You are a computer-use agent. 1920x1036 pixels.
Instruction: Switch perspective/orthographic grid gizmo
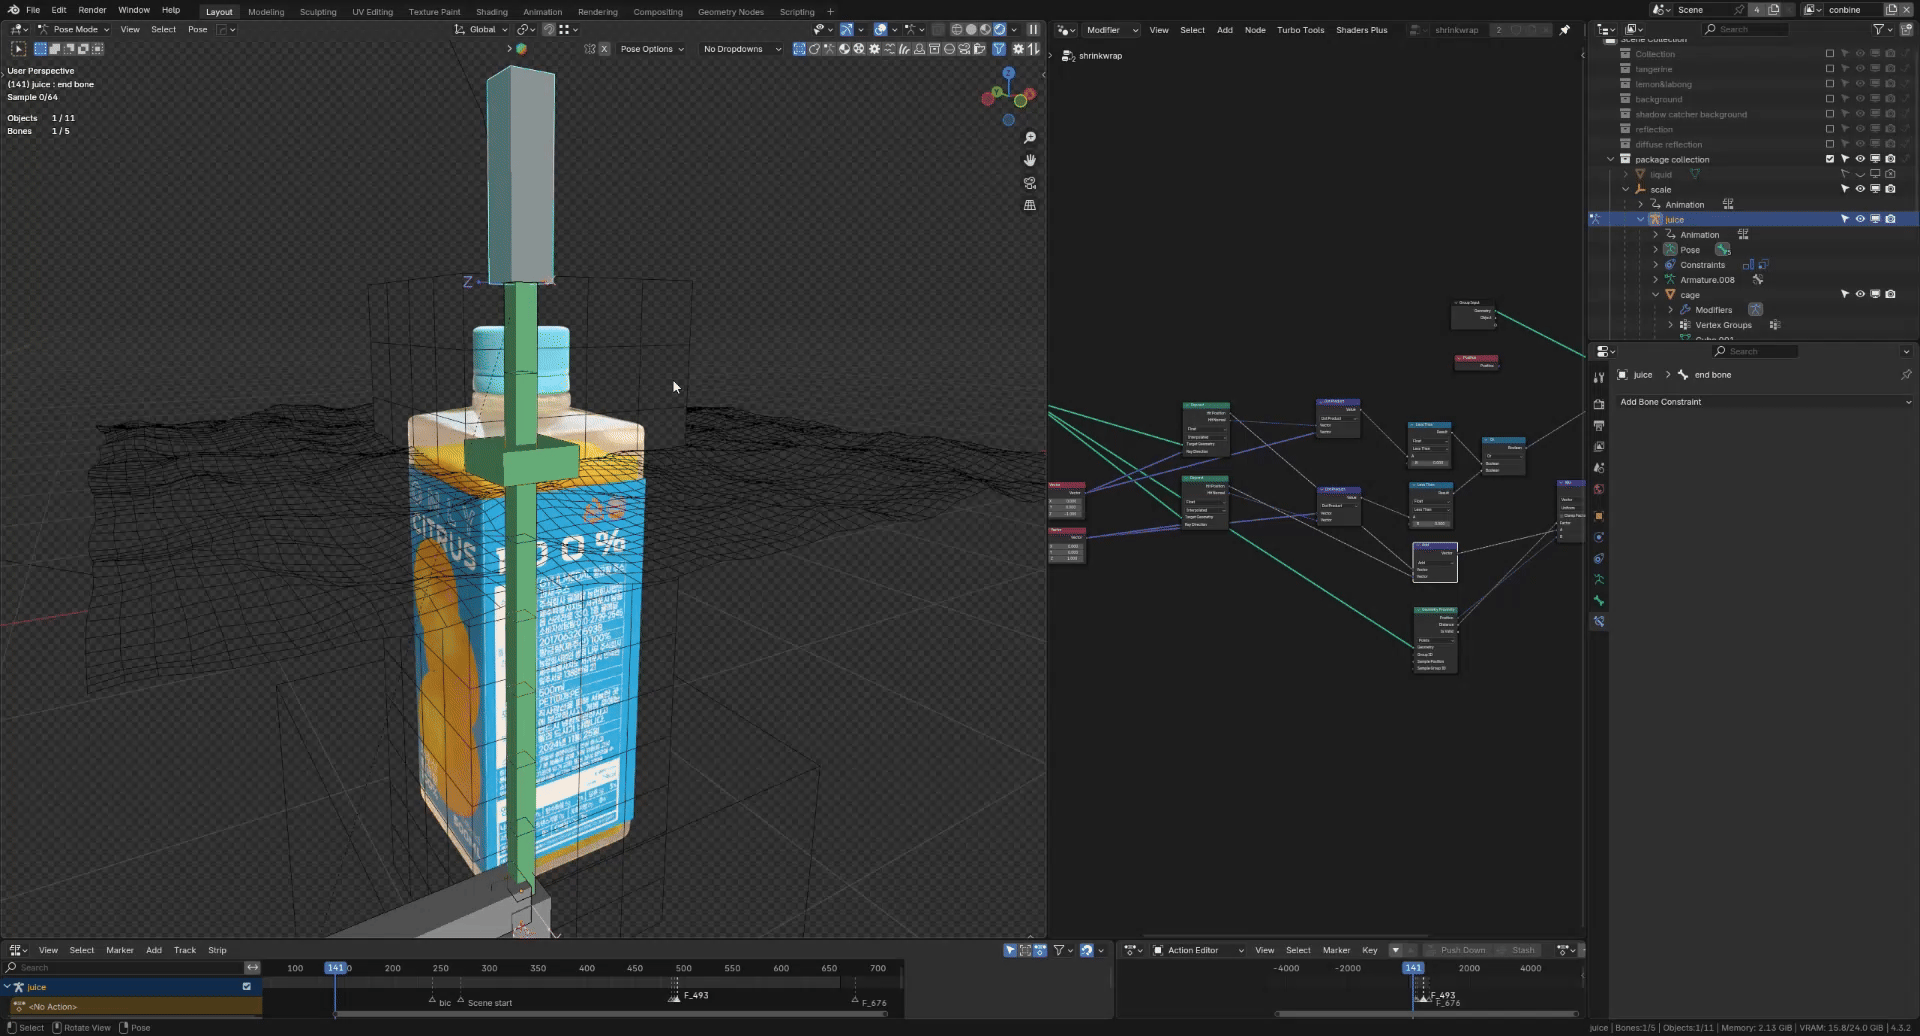(1029, 205)
